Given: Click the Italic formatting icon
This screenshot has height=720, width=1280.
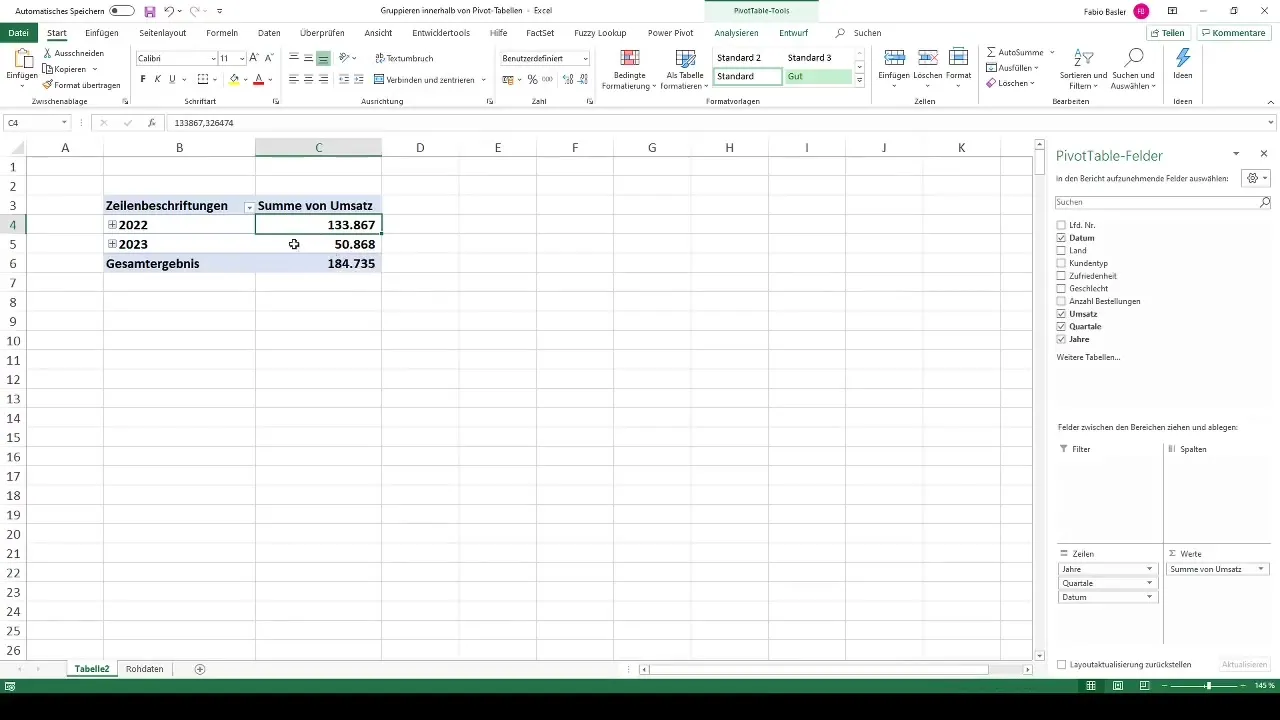Looking at the screenshot, I should [x=157, y=79].
